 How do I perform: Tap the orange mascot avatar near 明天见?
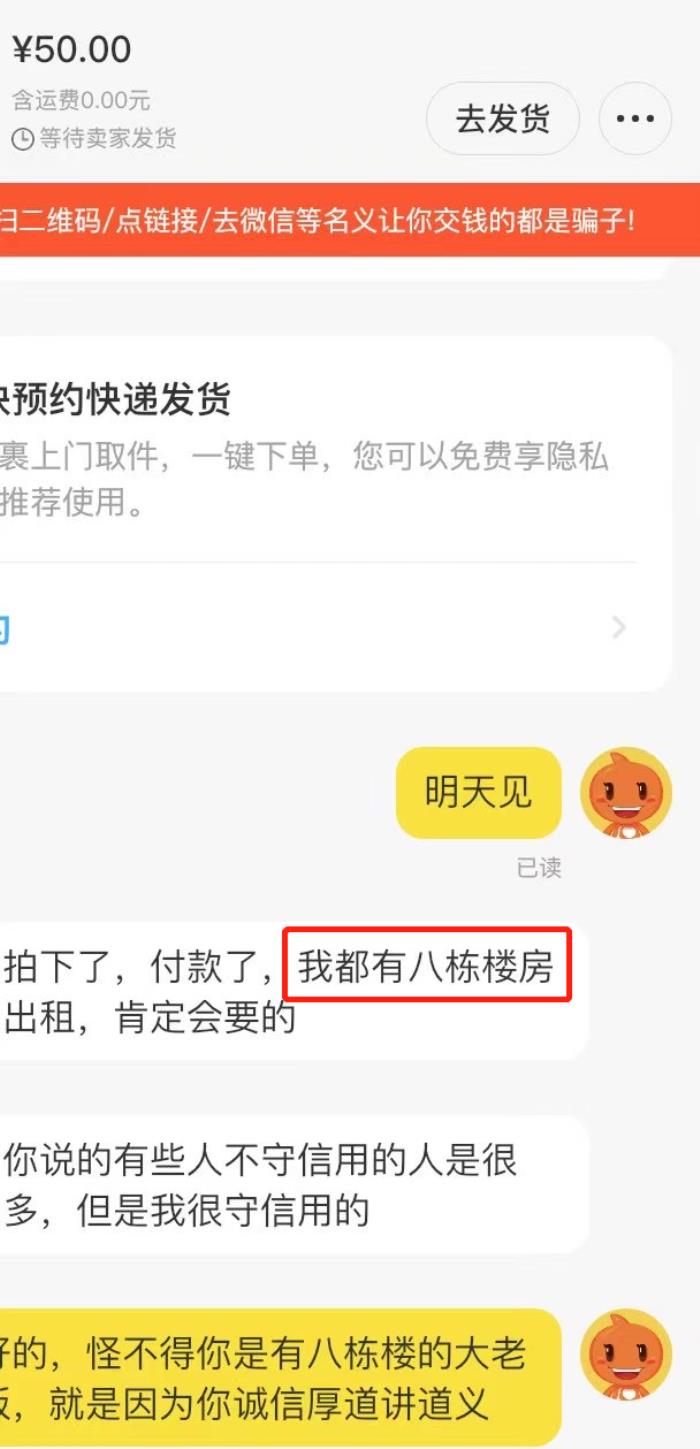click(x=627, y=793)
